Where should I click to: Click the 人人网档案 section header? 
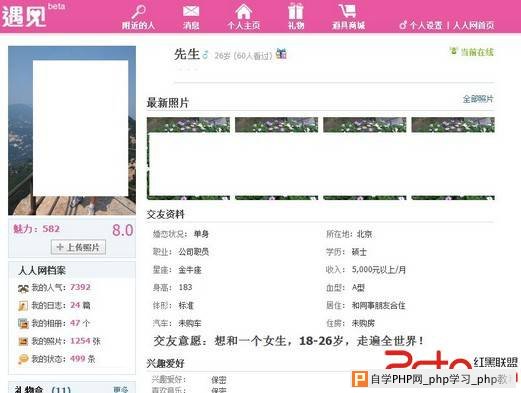[42, 270]
